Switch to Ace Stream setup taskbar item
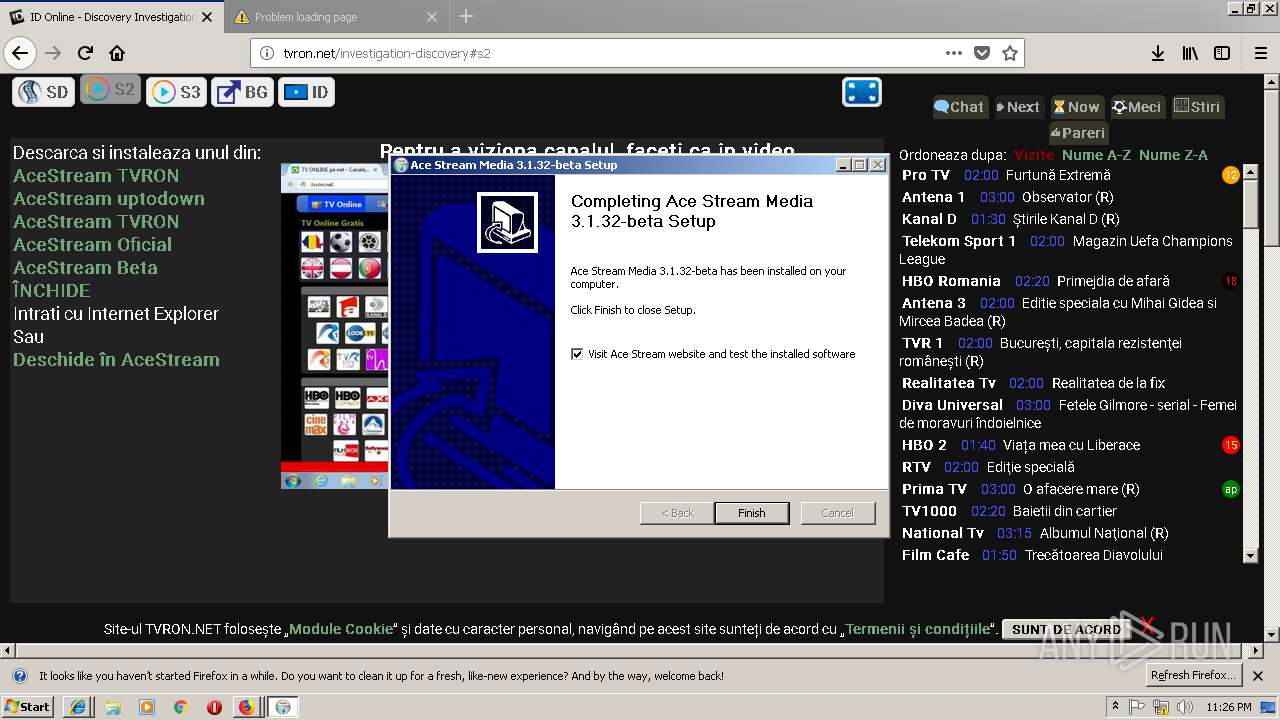The image size is (1280, 720). pyautogui.click(x=283, y=706)
